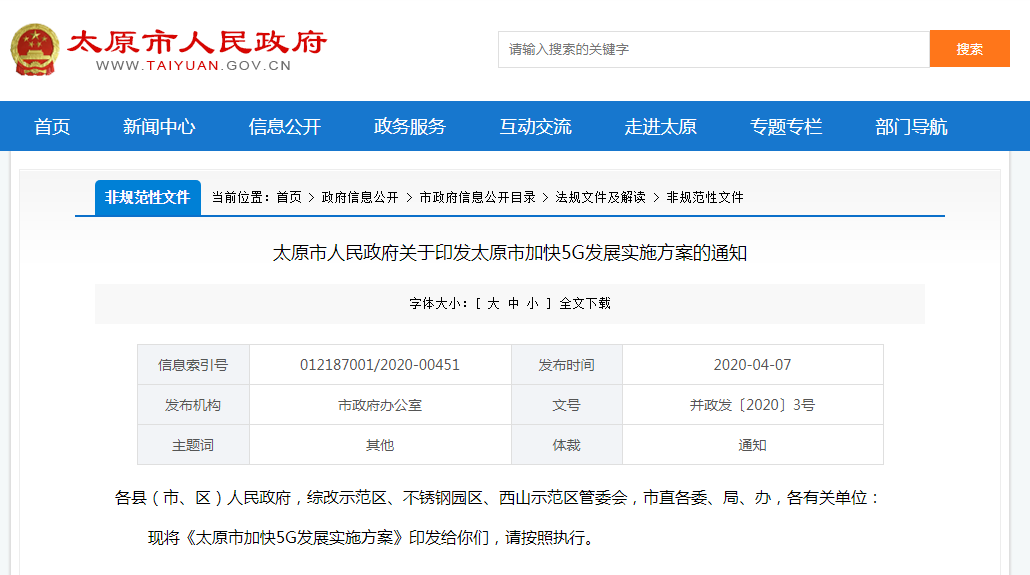This screenshot has width=1030, height=575.
Task: Click the document number 并政发〔2020〕3号
Action: click(x=752, y=405)
